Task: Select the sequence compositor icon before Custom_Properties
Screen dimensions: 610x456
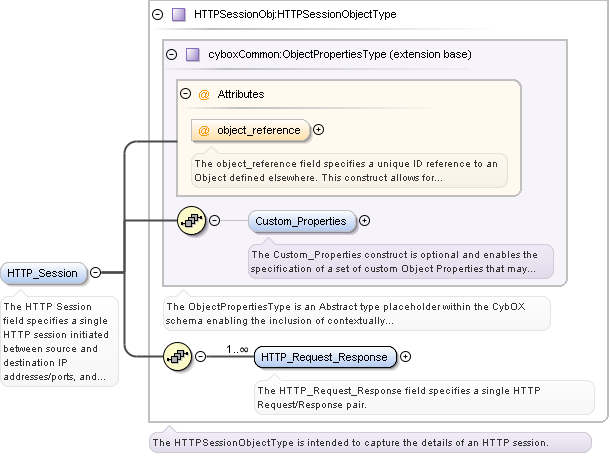Action: (x=191, y=221)
